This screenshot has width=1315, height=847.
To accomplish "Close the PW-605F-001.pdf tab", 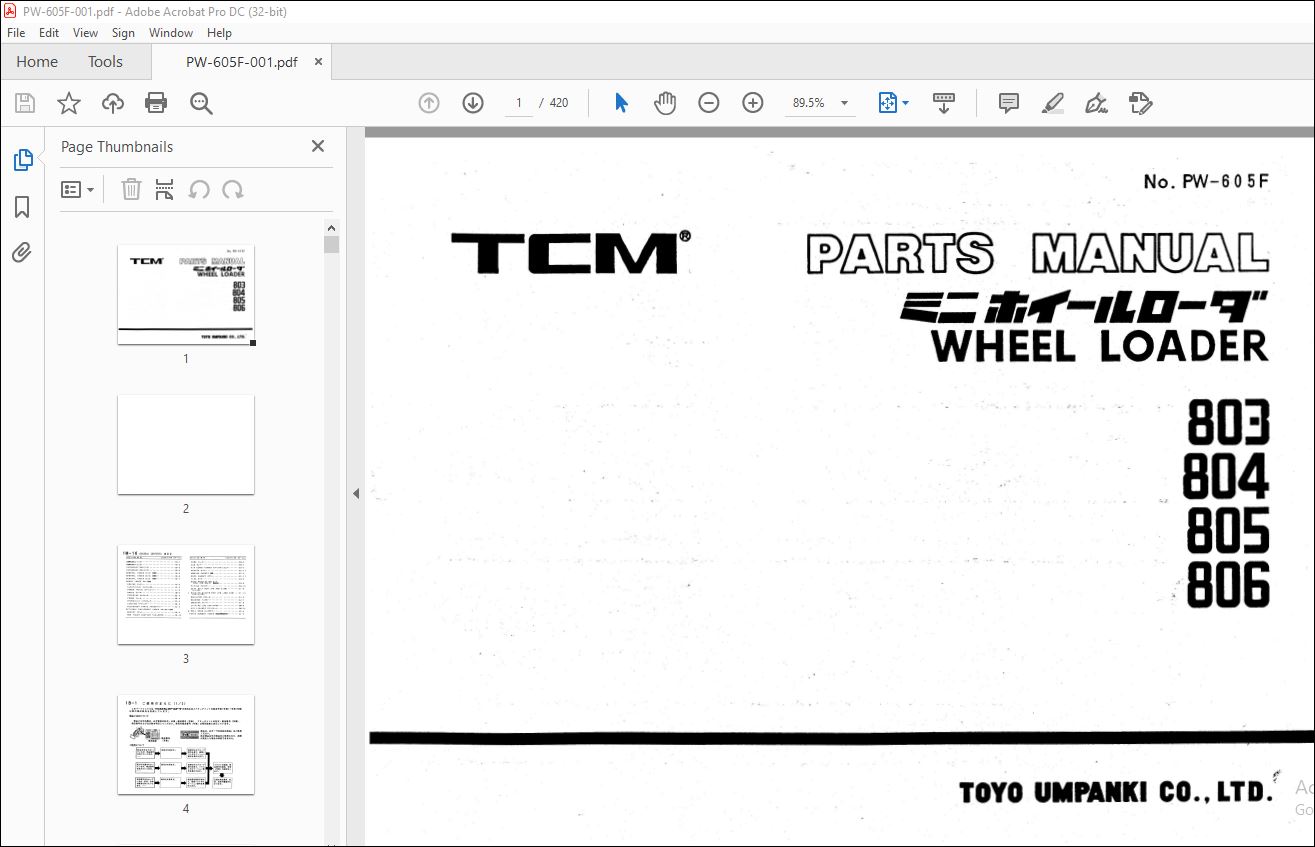I will click(x=318, y=62).
